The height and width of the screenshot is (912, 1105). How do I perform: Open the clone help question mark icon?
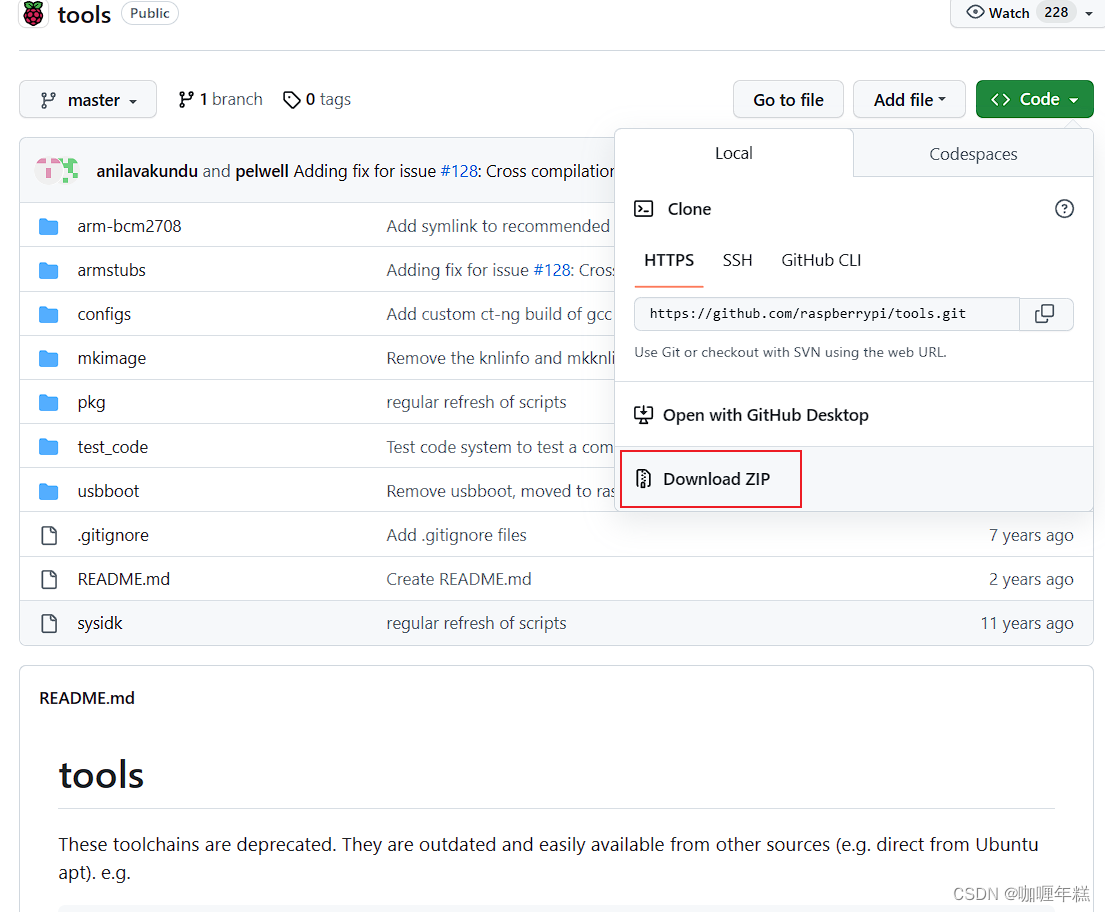coord(1064,209)
